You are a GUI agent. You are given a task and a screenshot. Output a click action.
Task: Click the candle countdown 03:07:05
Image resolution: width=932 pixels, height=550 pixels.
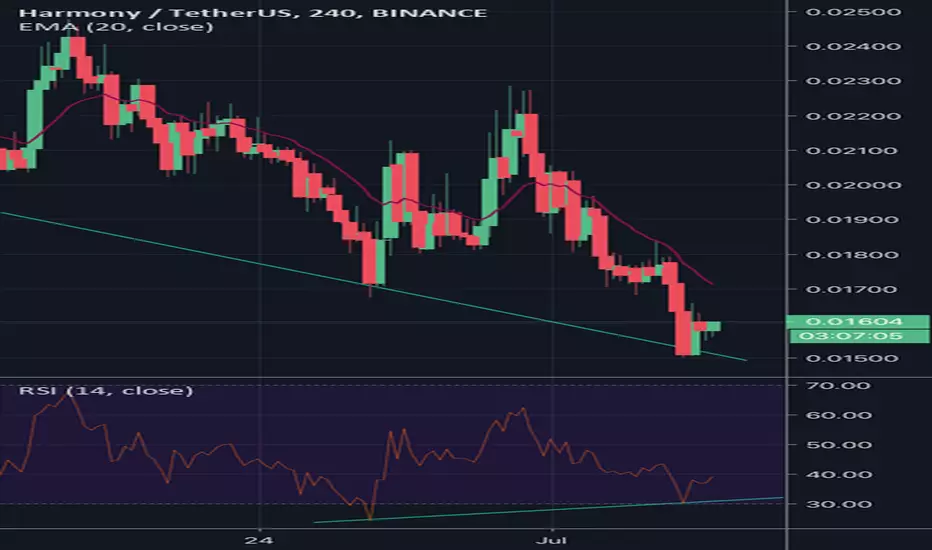click(857, 336)
